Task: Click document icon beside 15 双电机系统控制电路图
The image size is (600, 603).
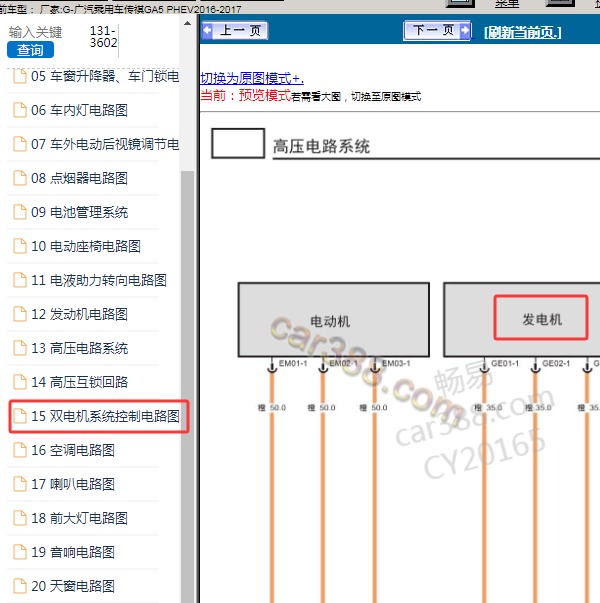Action: click(x=20, y=416)
